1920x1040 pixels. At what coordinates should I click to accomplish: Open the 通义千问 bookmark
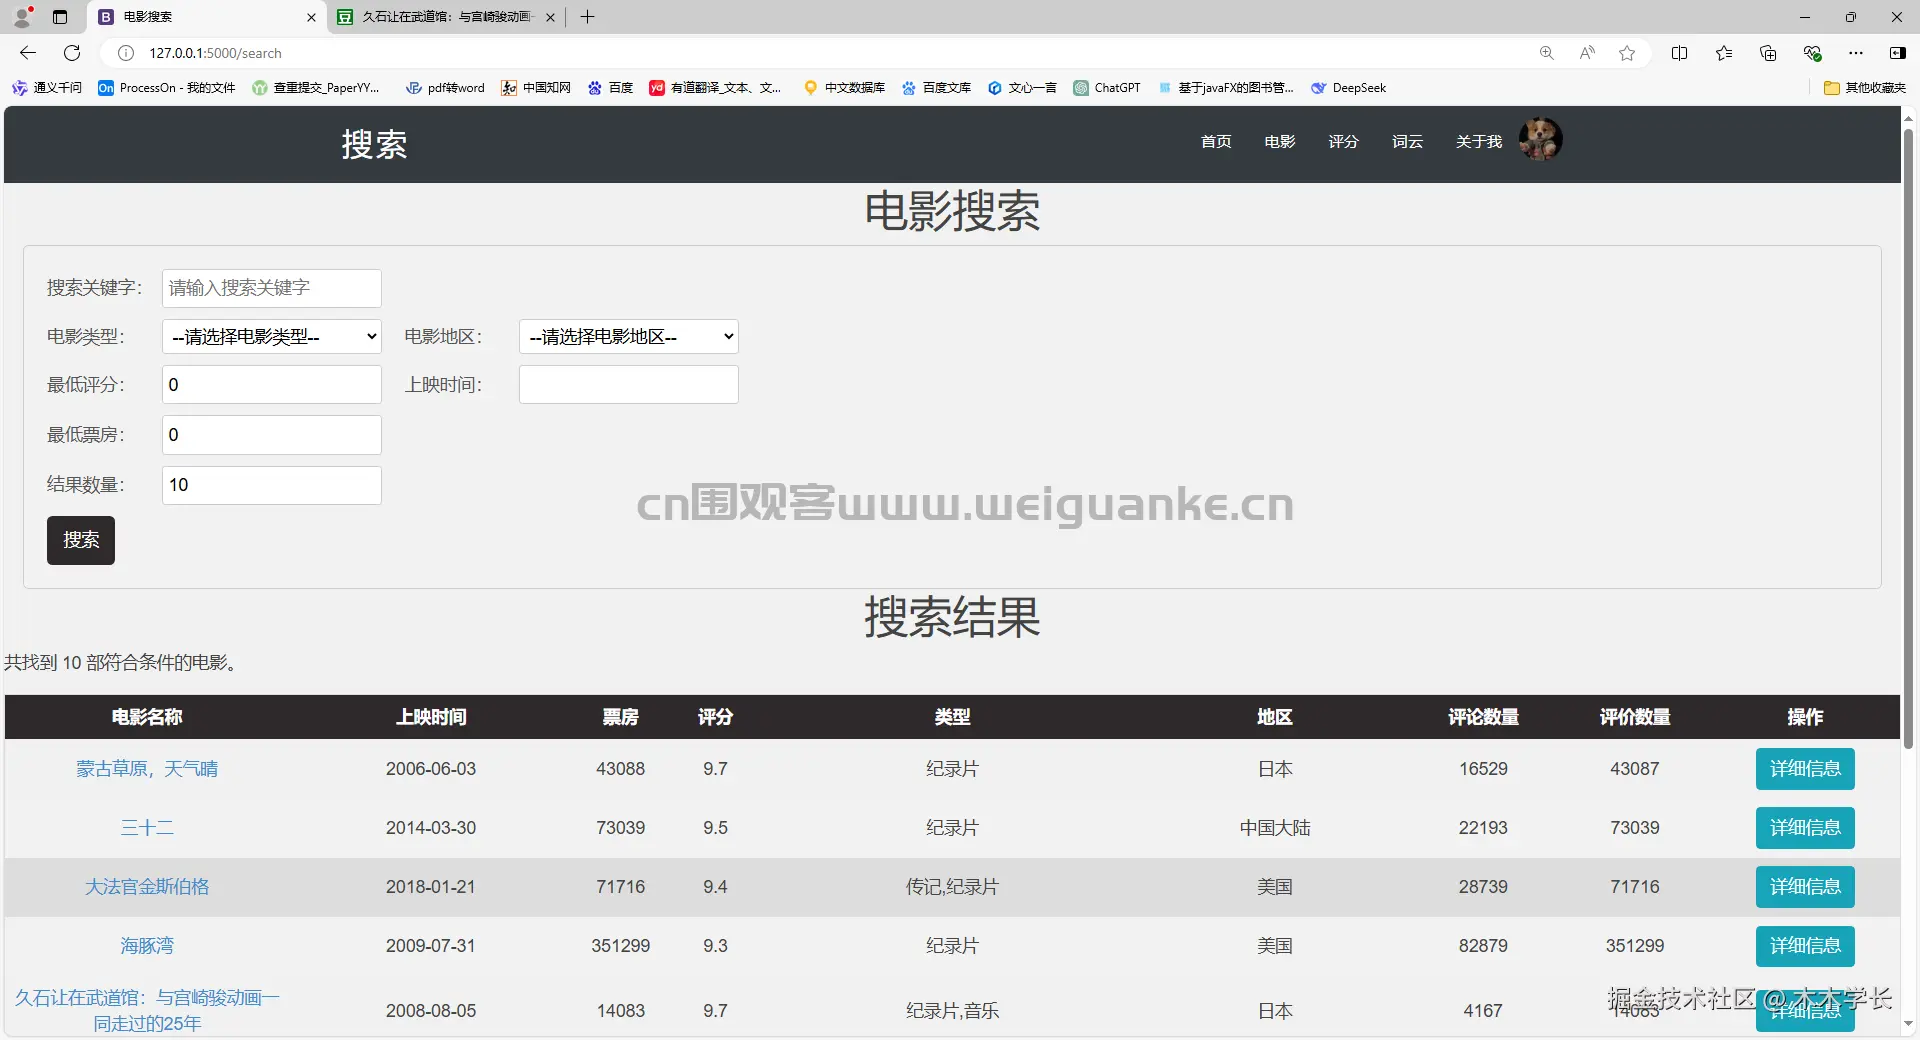(47, 88)
